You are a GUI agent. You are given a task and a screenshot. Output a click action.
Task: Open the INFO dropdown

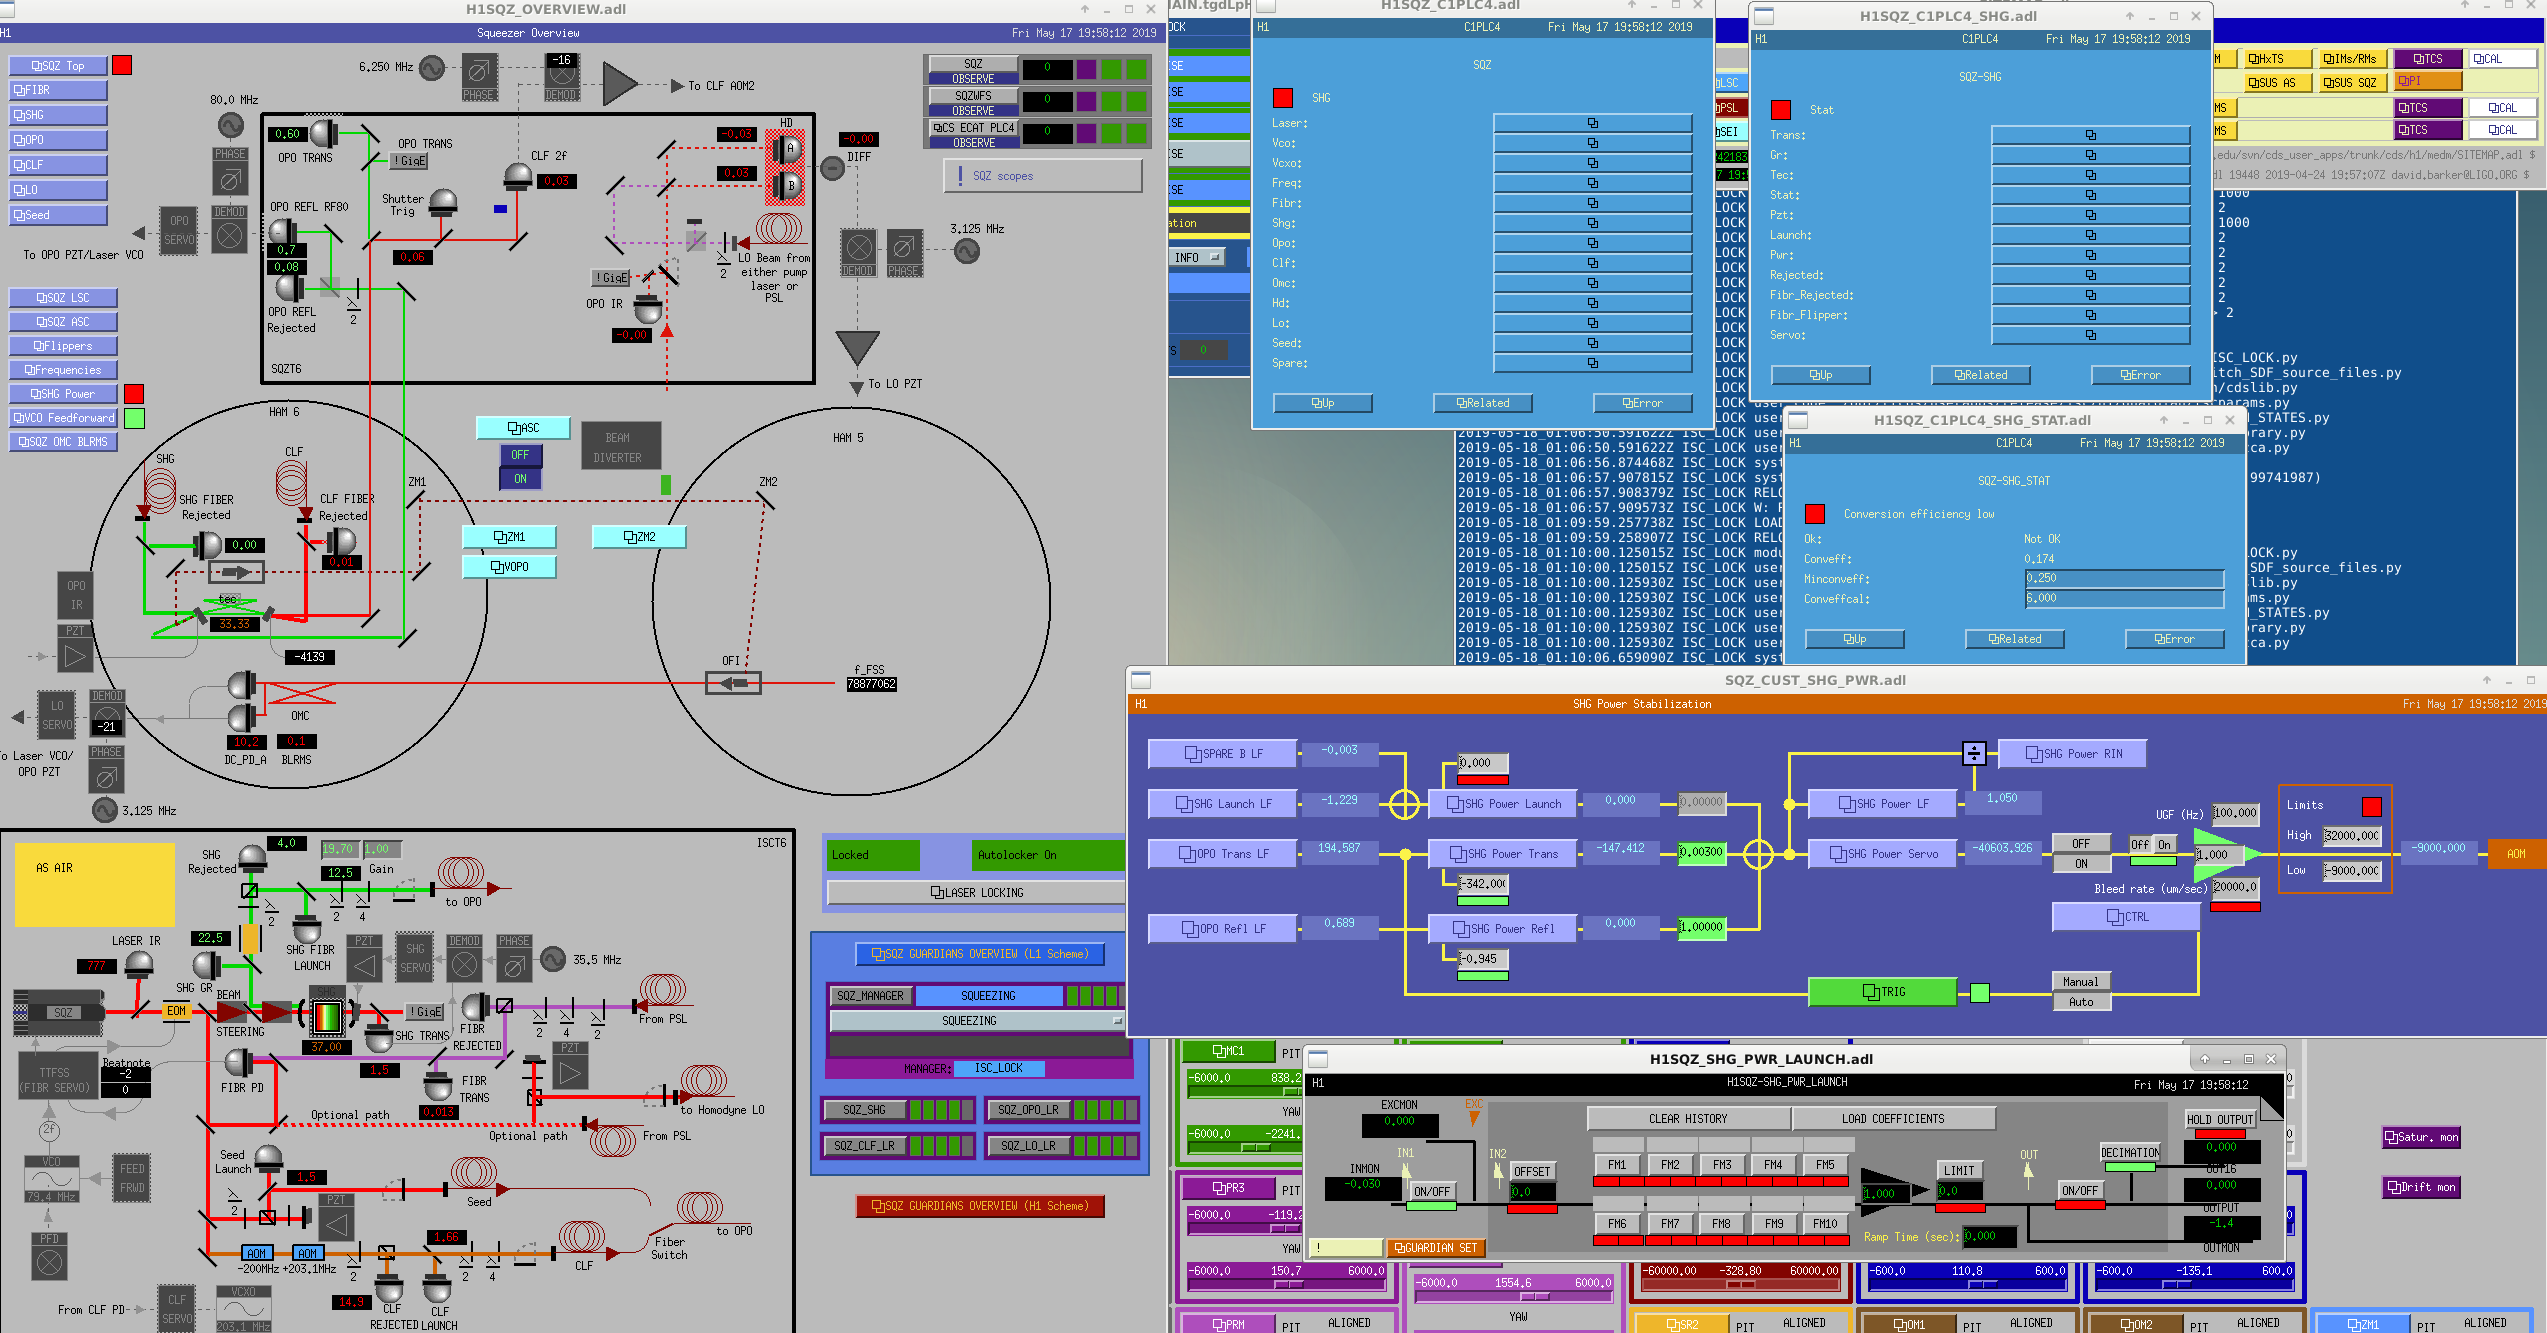coord(1198,258)
